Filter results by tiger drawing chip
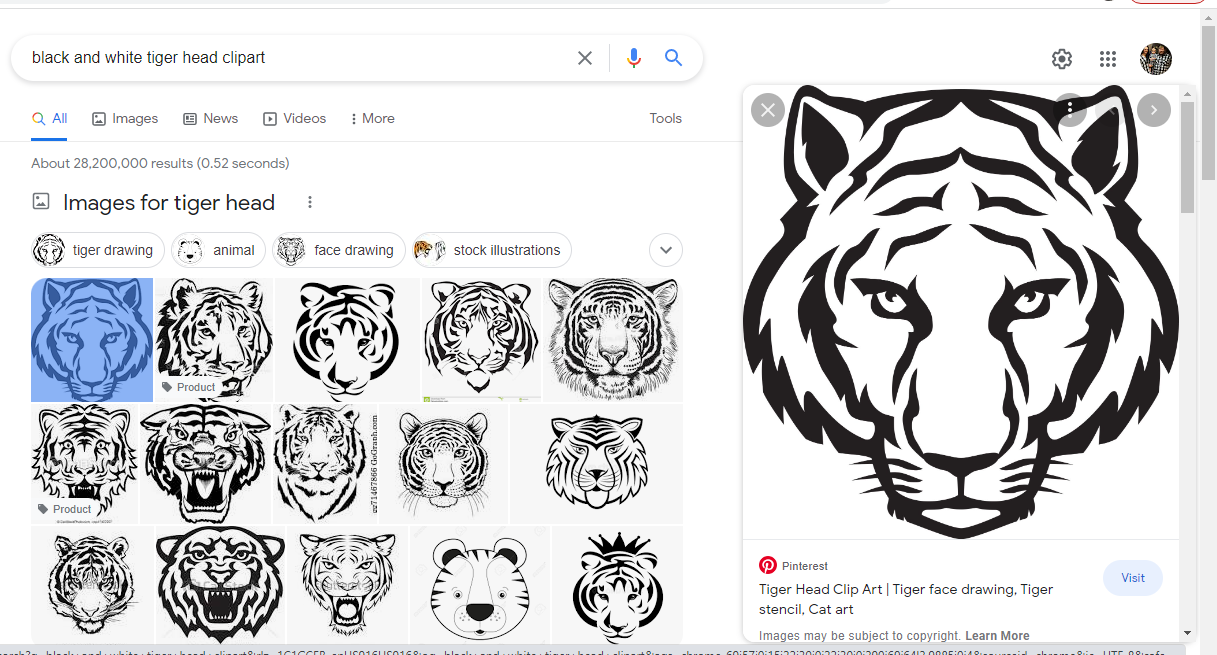 [x=97, y=250]
